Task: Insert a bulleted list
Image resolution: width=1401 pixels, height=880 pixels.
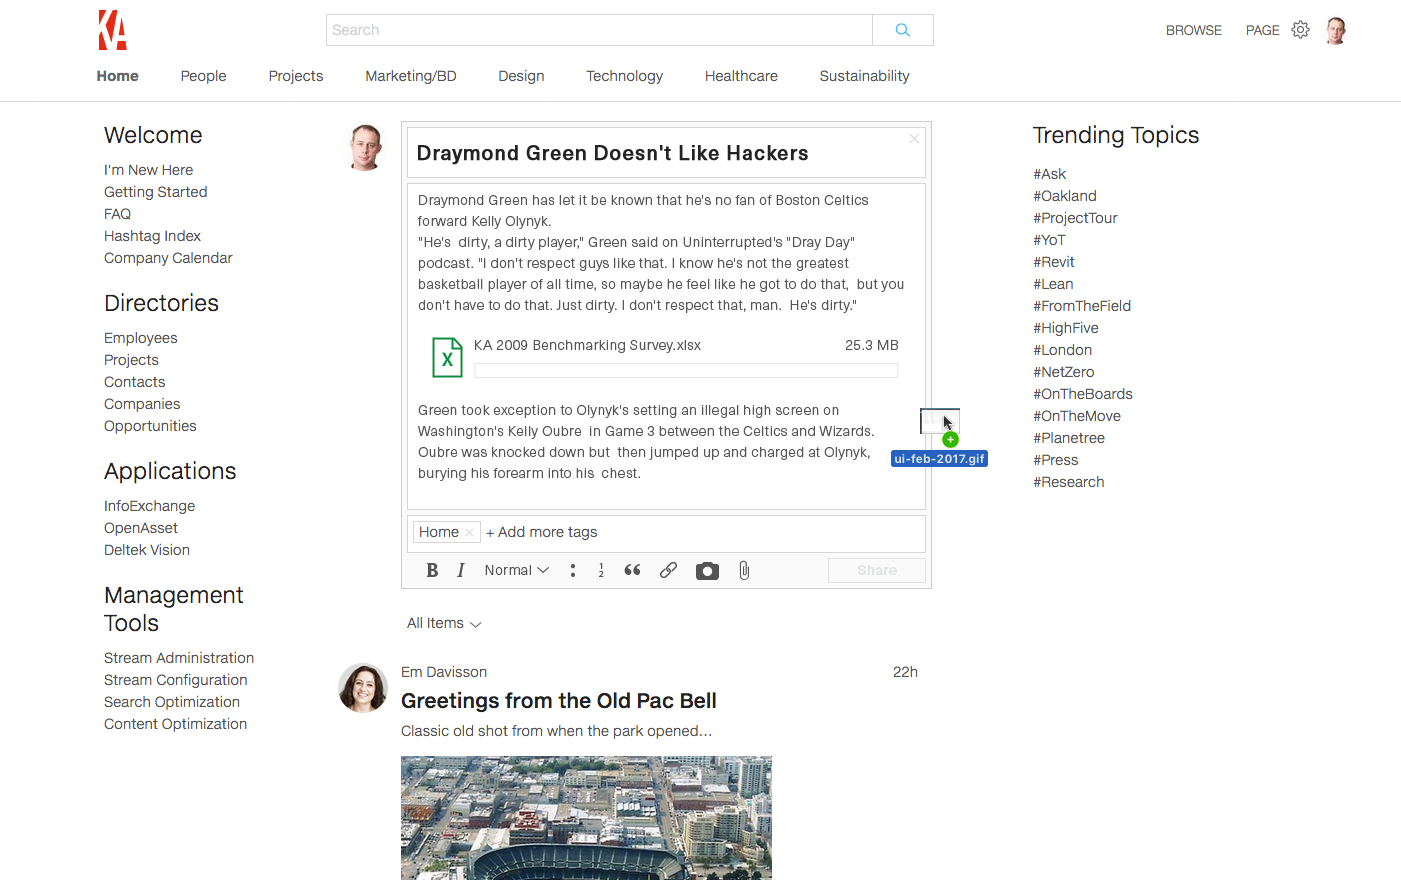Action: point(573,570)
